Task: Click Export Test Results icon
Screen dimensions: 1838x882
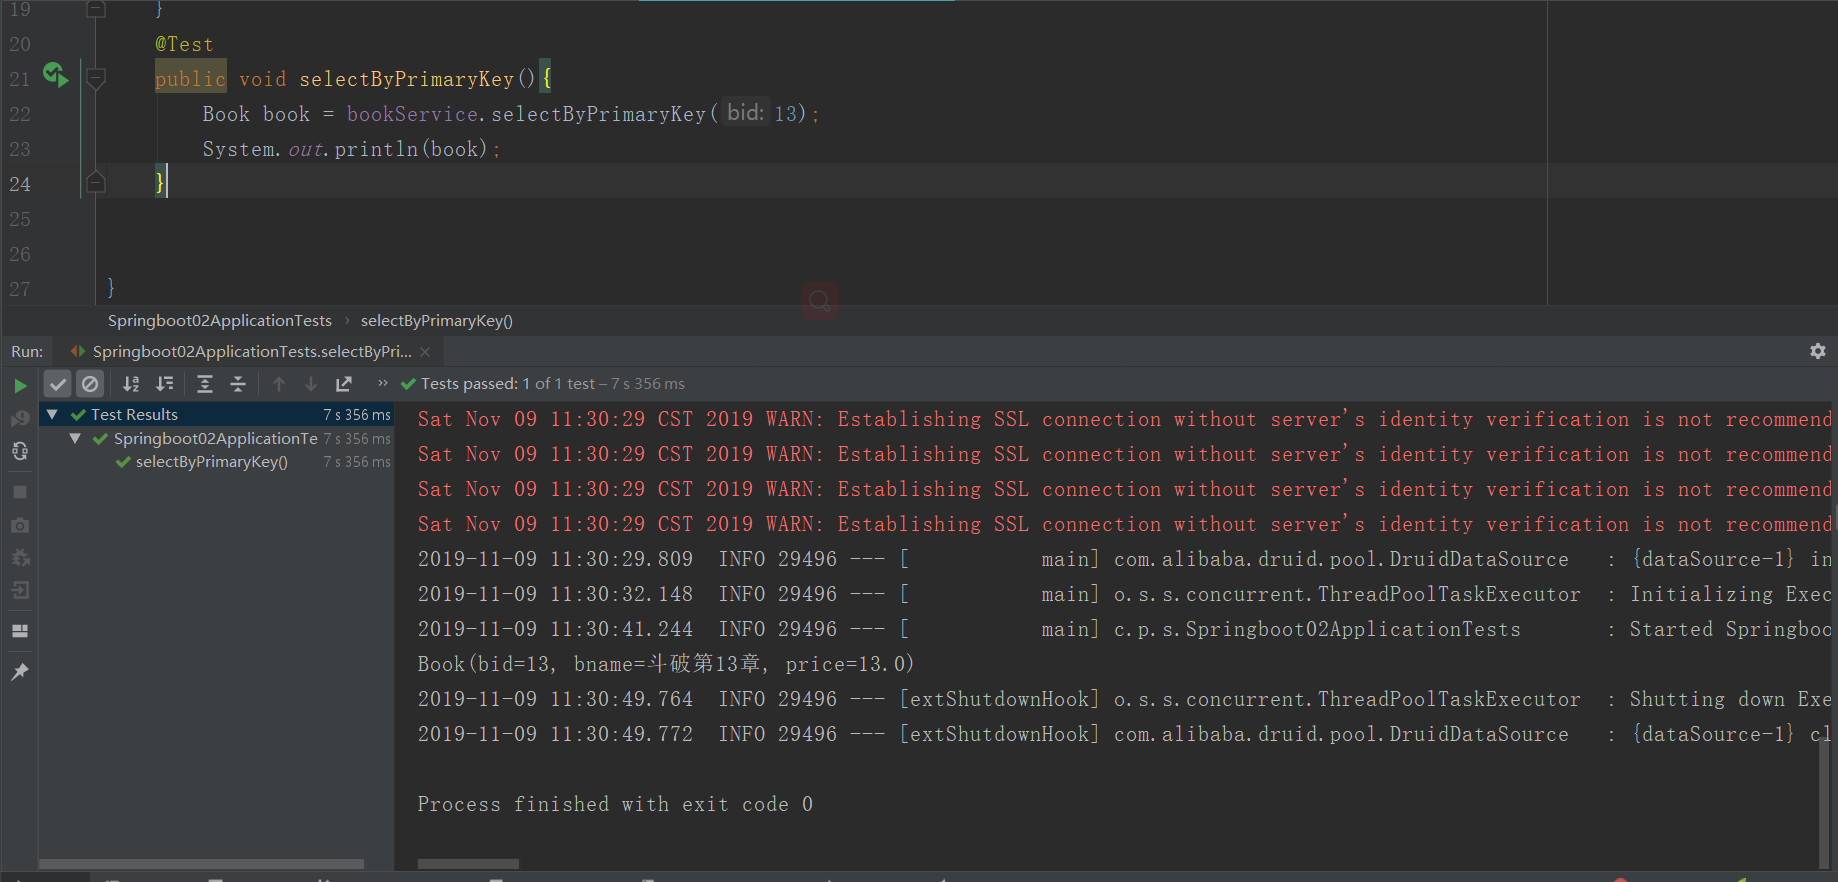Action: tap(344, 384)
